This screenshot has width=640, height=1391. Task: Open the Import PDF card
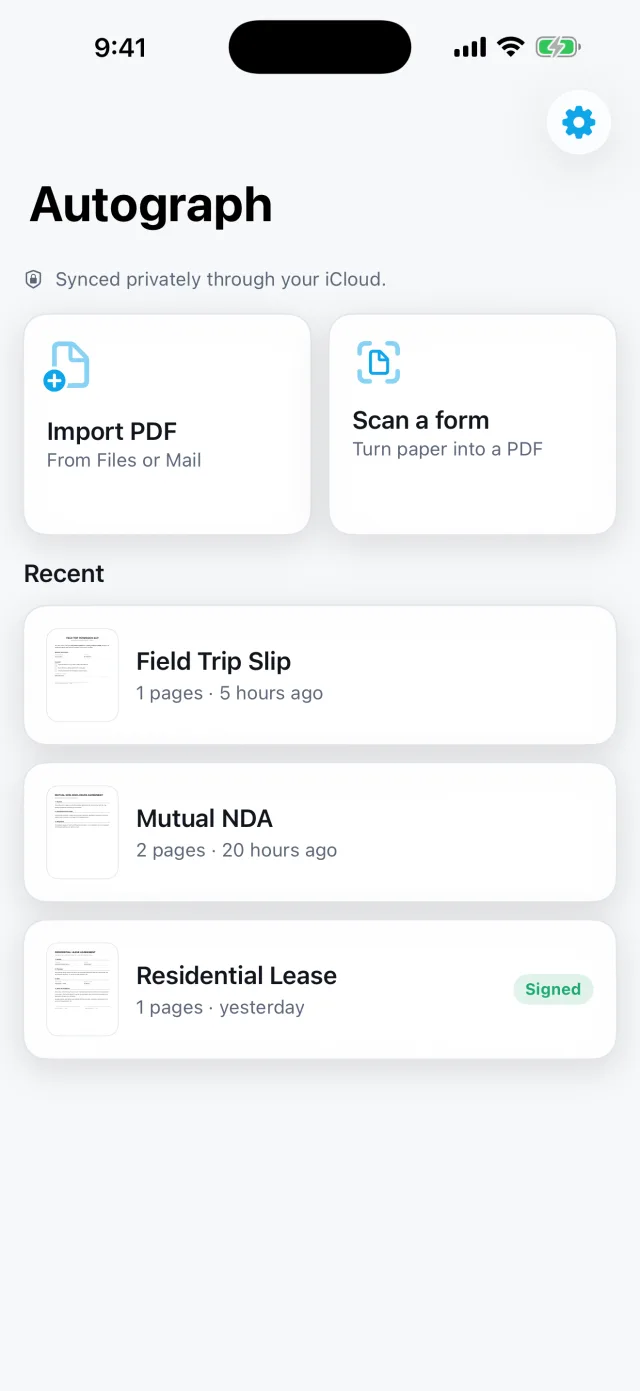coord(167,424)
